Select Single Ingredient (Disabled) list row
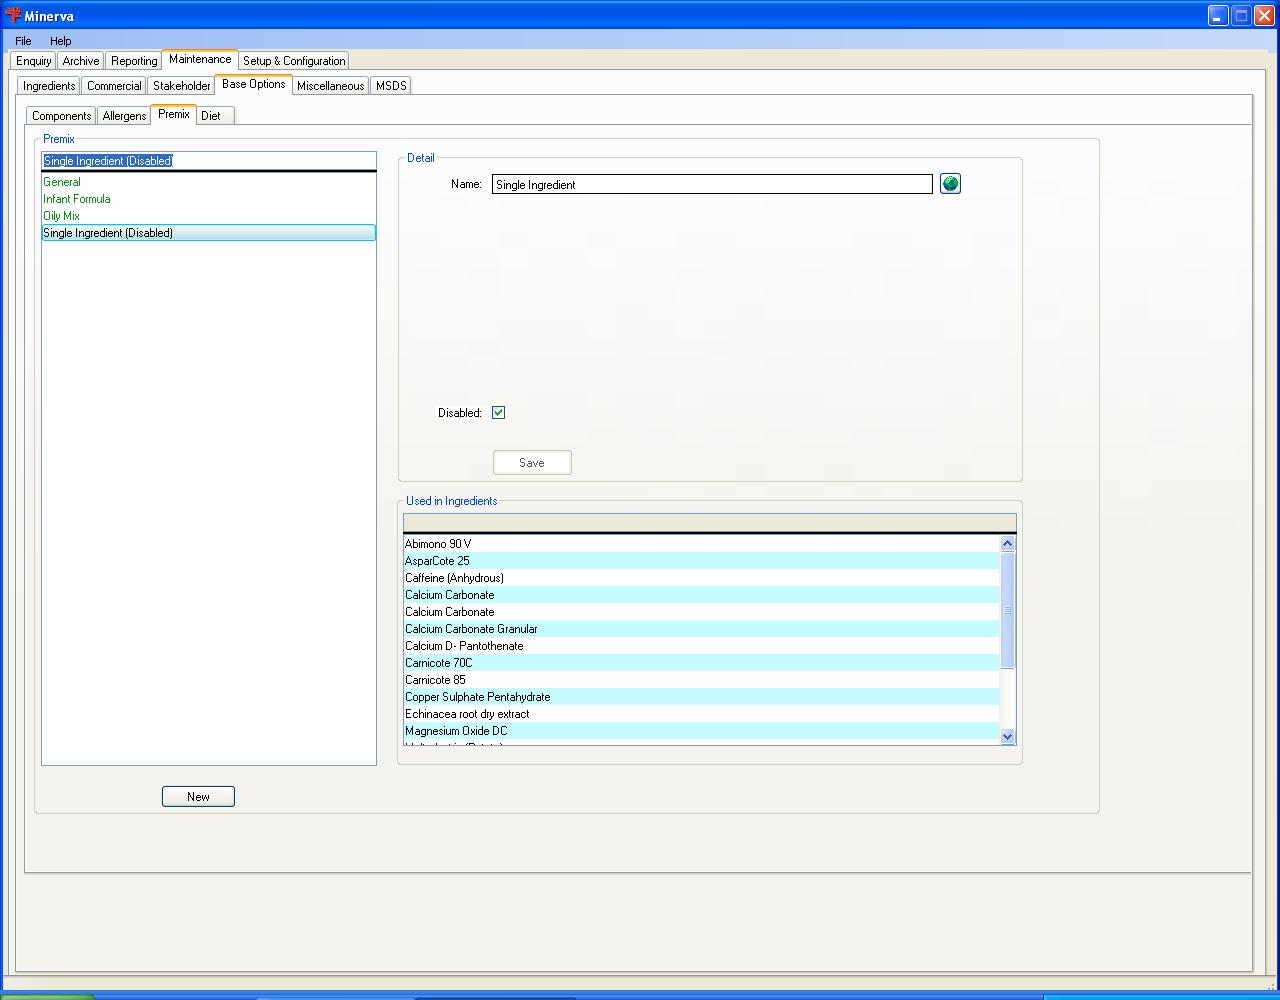This screenshot has height=1000, width=1280. tap(209, 233)
